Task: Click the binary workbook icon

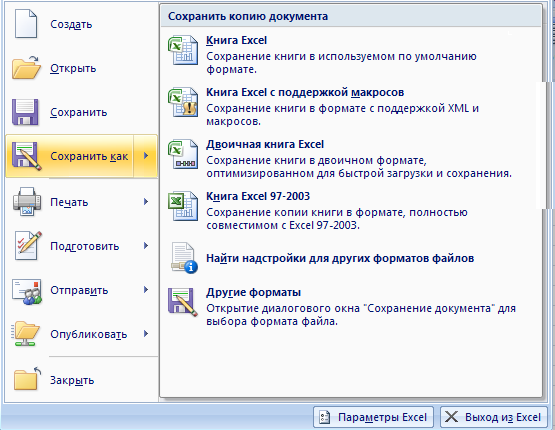Action: tap(183, 154)
